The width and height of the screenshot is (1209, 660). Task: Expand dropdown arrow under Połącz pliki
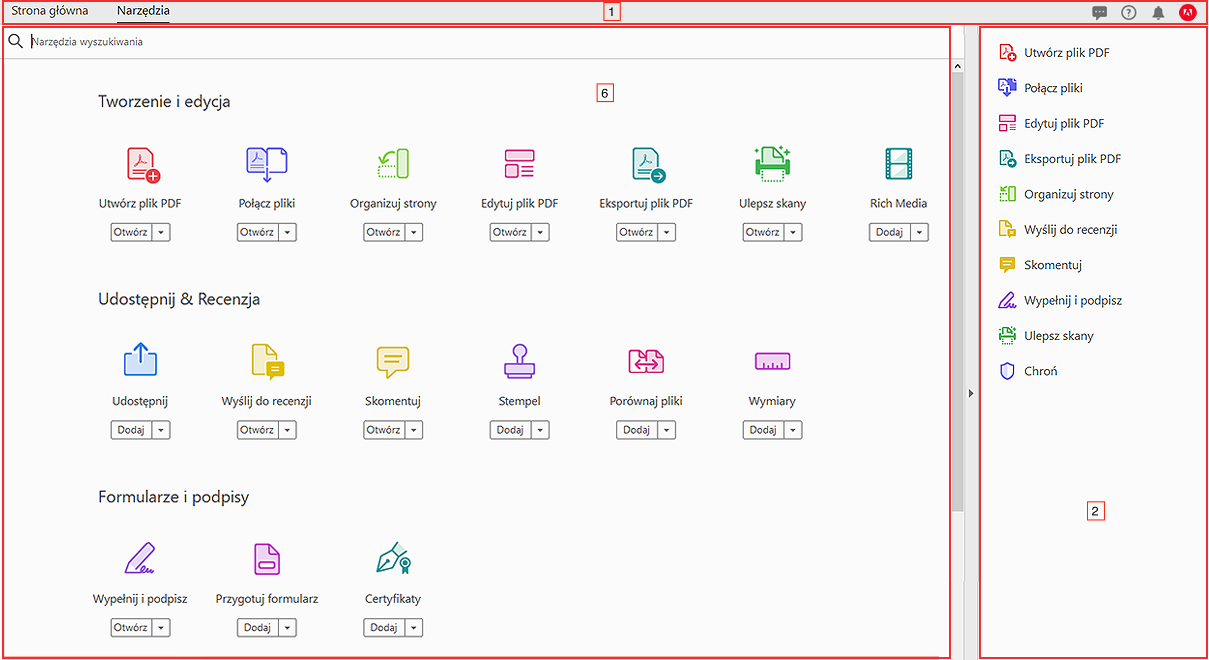coord(288,232)
